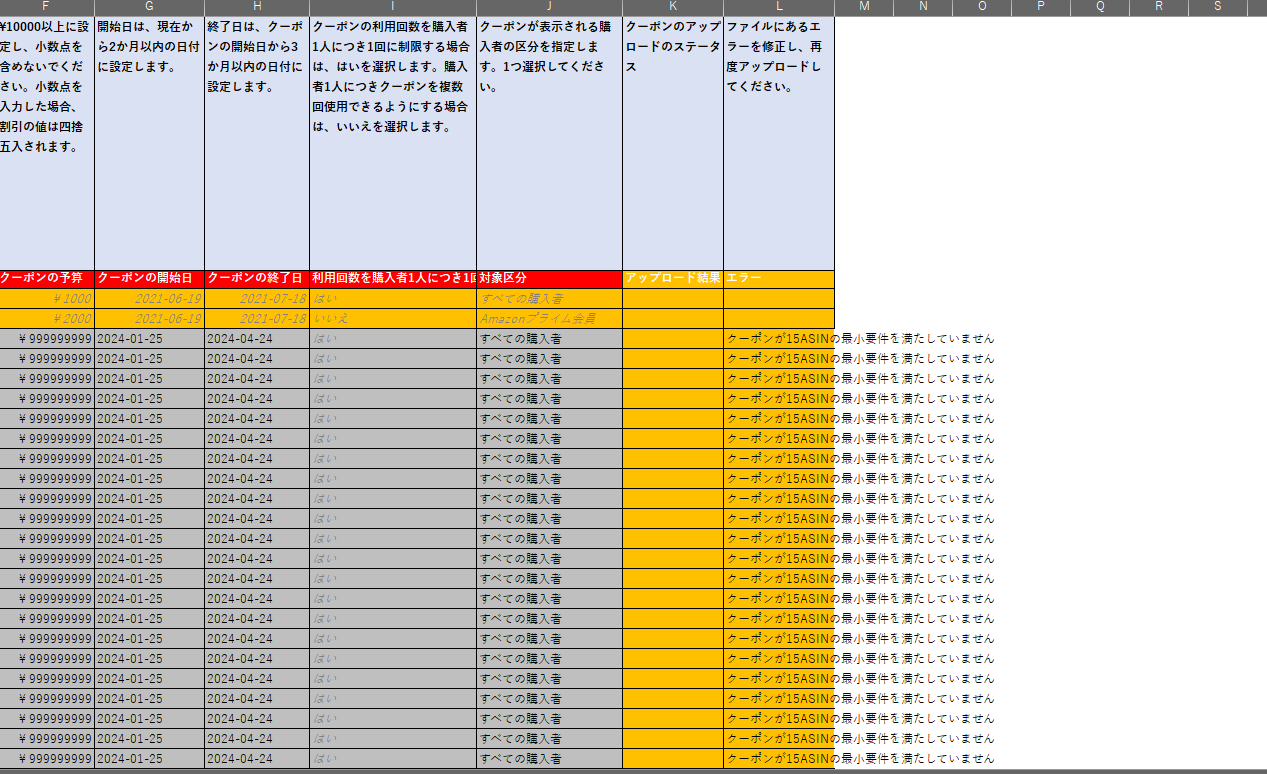The image size is (1267, 774).
Task: Click the クーポンが表示される購入者の区分 description cell
Action: click(549, 142)
